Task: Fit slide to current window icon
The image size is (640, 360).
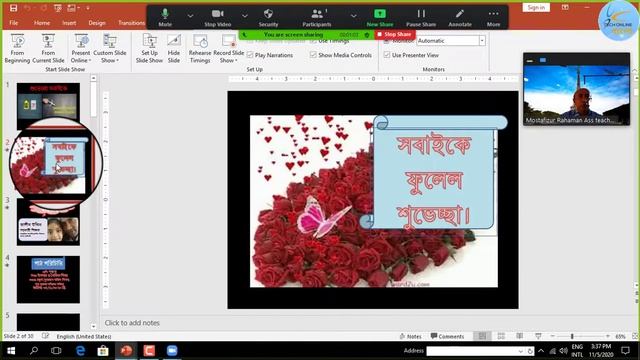Action: (x=635, y=336)
